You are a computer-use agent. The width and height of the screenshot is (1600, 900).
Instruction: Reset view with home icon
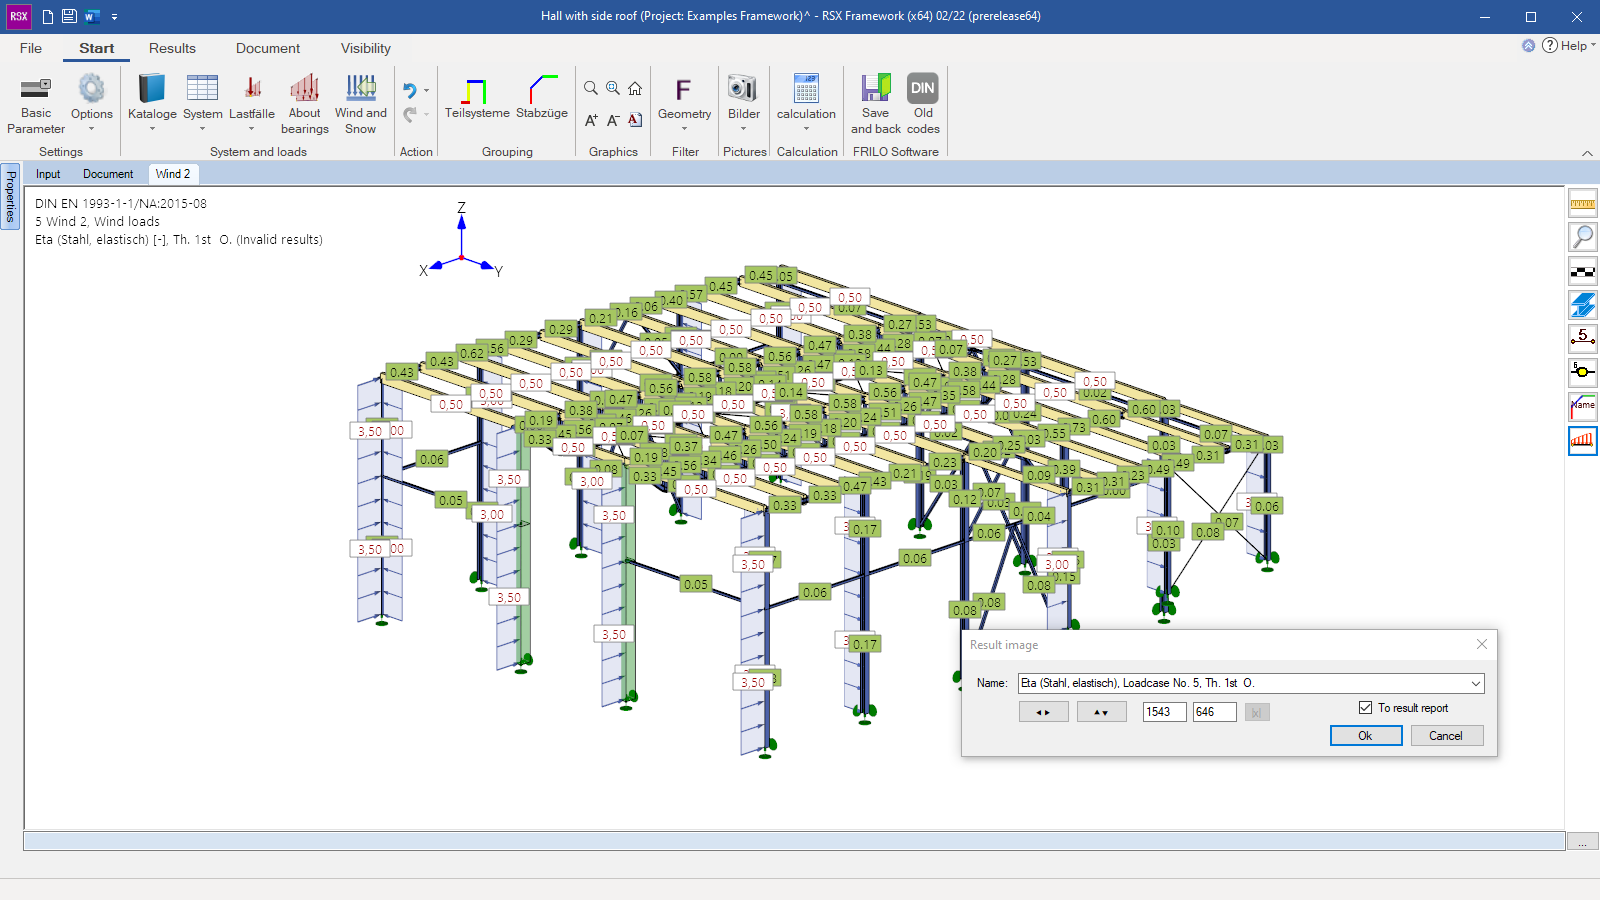point(635,89)
